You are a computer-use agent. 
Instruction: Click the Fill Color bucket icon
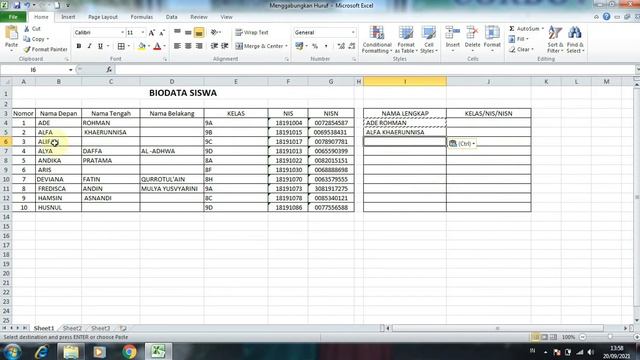(x=142, y=46)
